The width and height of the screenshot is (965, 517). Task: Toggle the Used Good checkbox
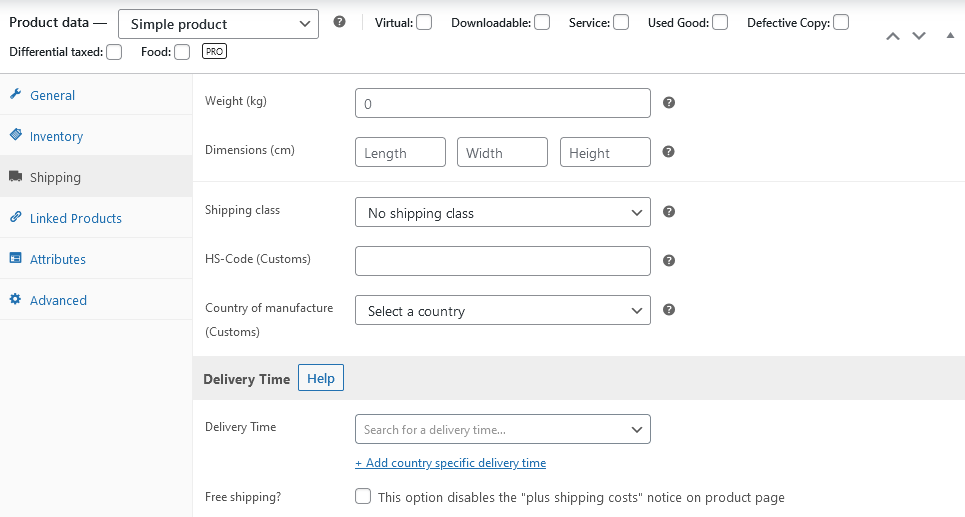tap(720, 23)
